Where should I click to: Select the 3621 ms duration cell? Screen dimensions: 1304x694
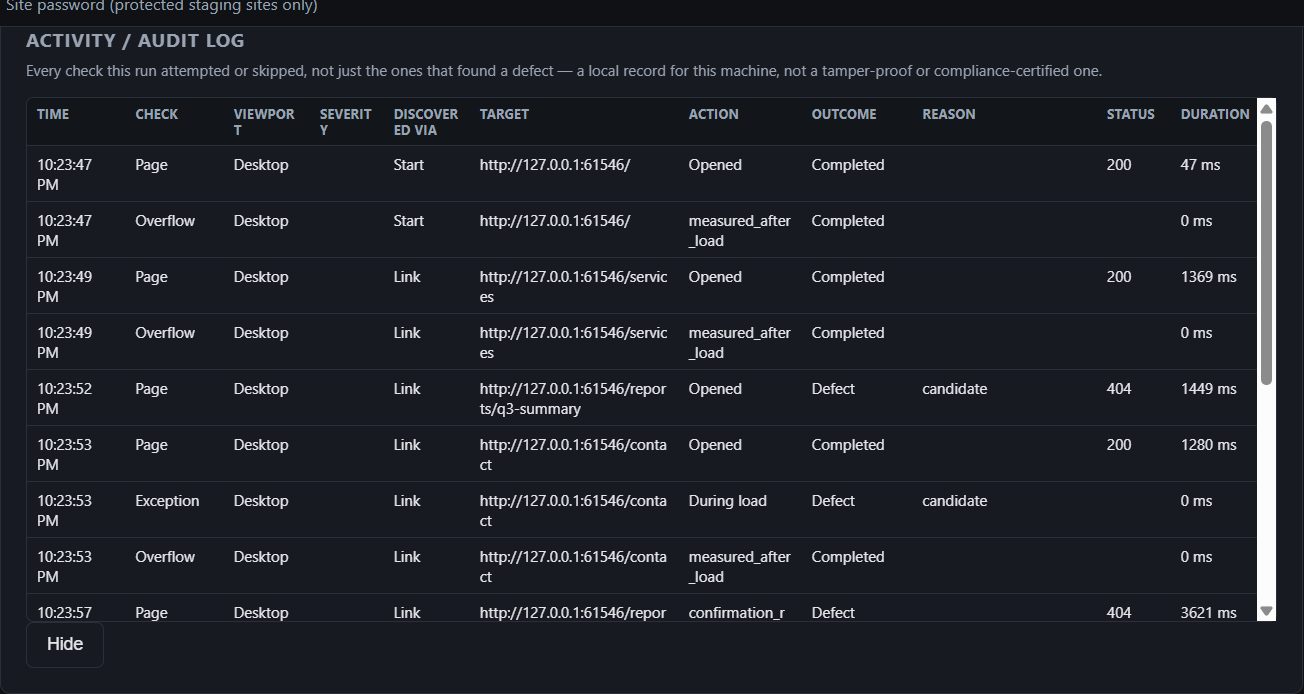1209,613
